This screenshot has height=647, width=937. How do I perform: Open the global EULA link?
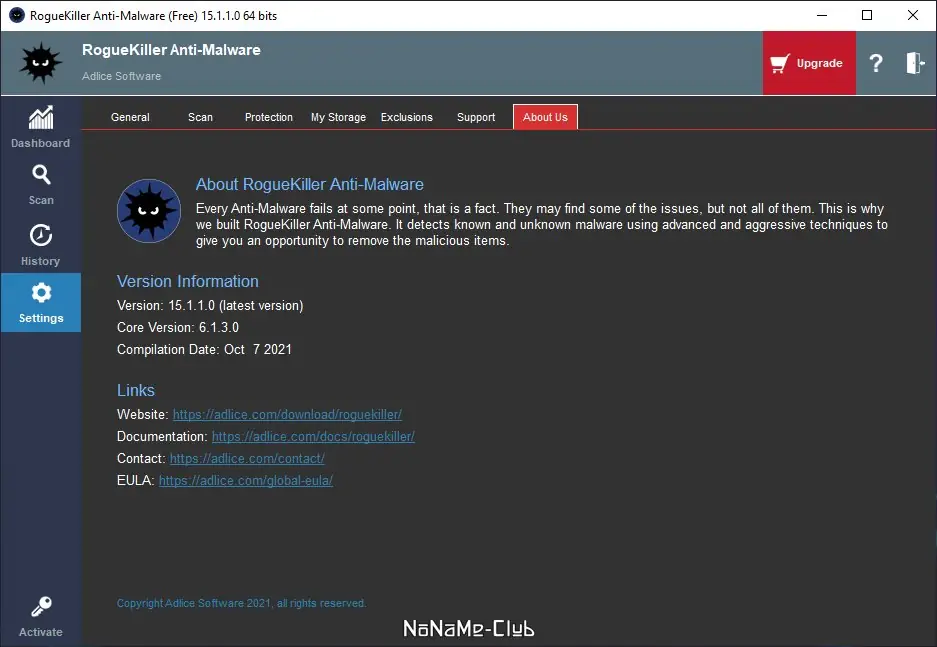click(246, 481)
